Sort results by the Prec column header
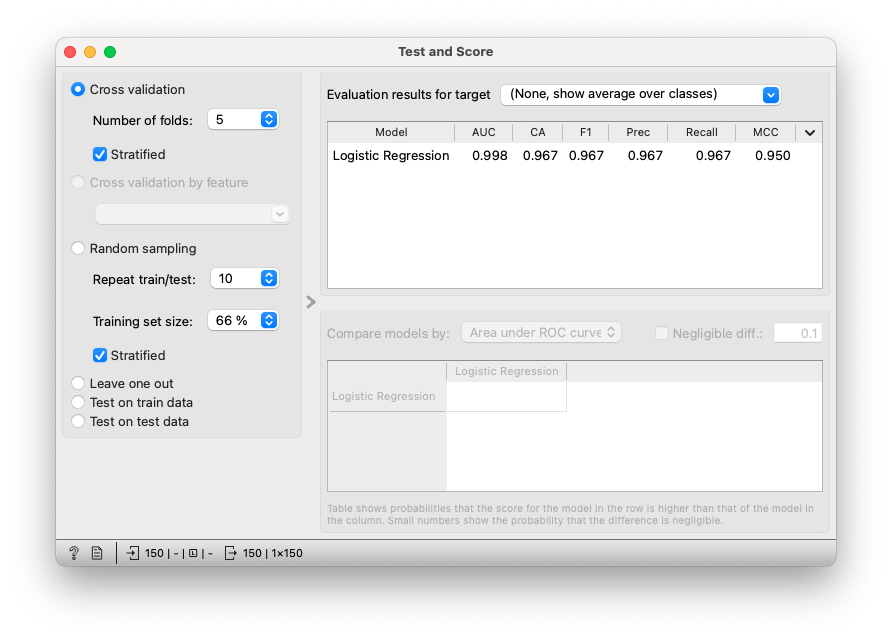This screenshot has height=640, width=892. click(638, 133)
